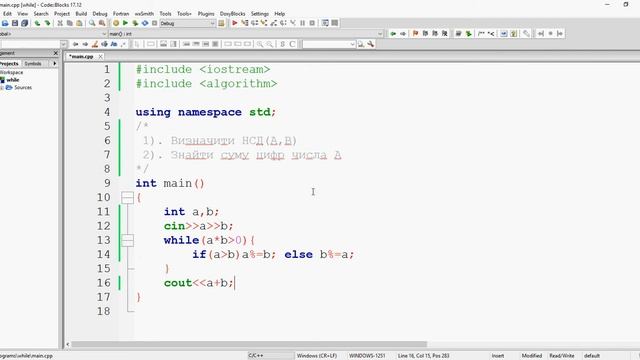Image resolution: width=640 pixels, height=360 pixels.
Task: Jump back using the green left arrow icon
Action: [393, 33]
